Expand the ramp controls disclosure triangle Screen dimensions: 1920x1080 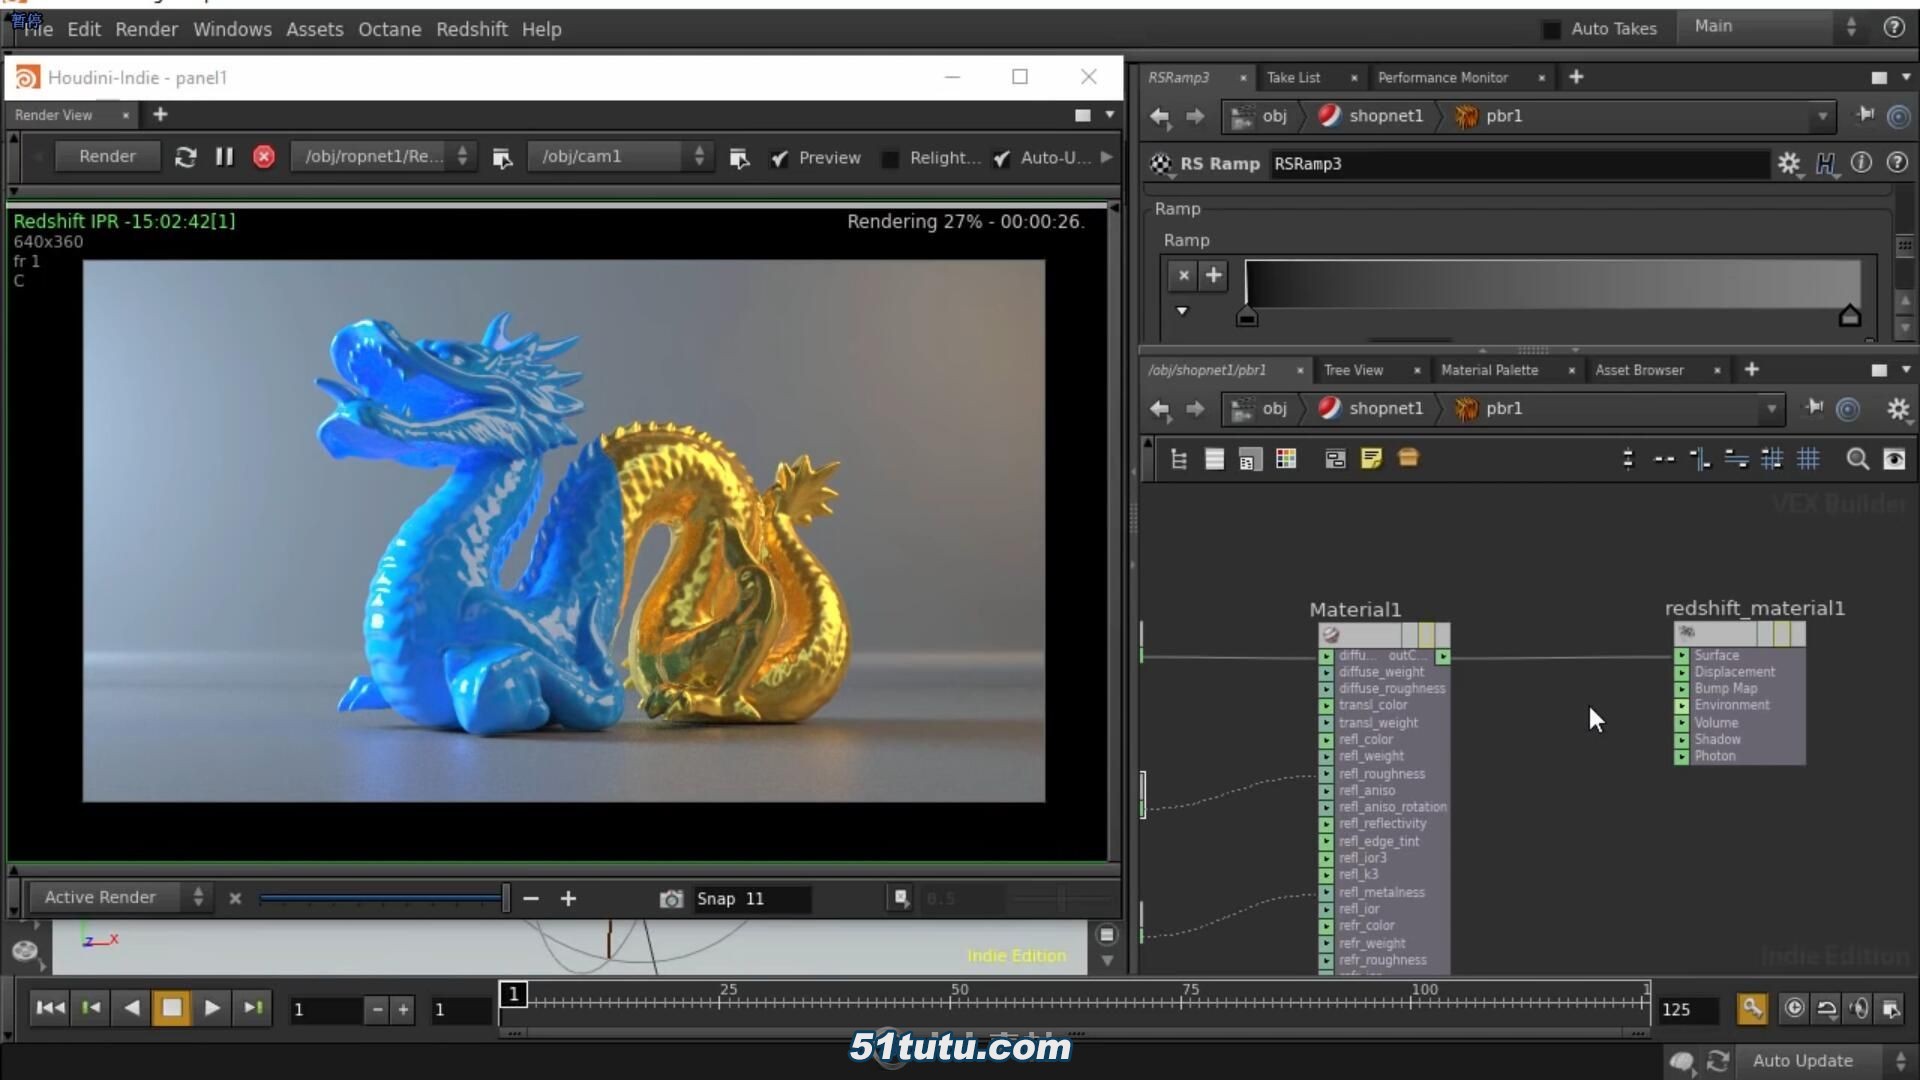[1182, 311]
